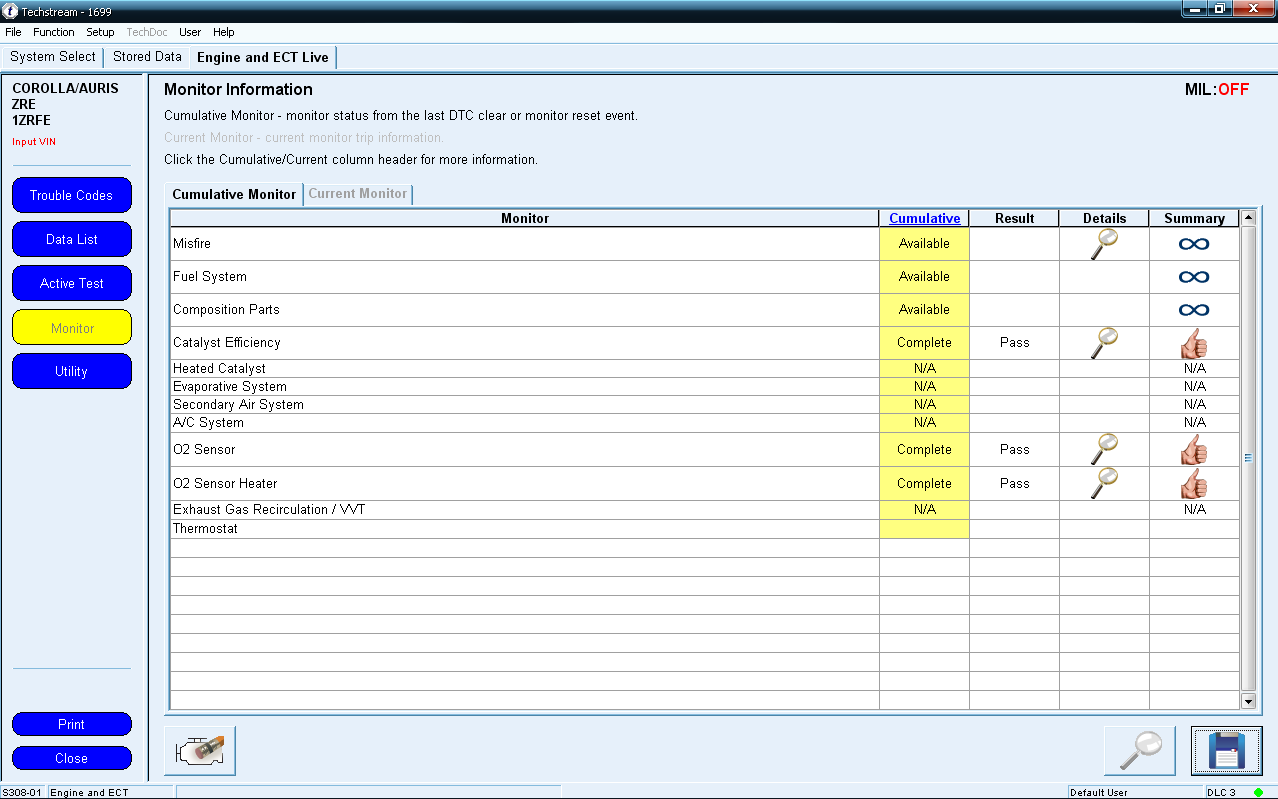Select the Engine and ECT Live tab
The image size is (1278, 799).
click(x=263, y=57)
